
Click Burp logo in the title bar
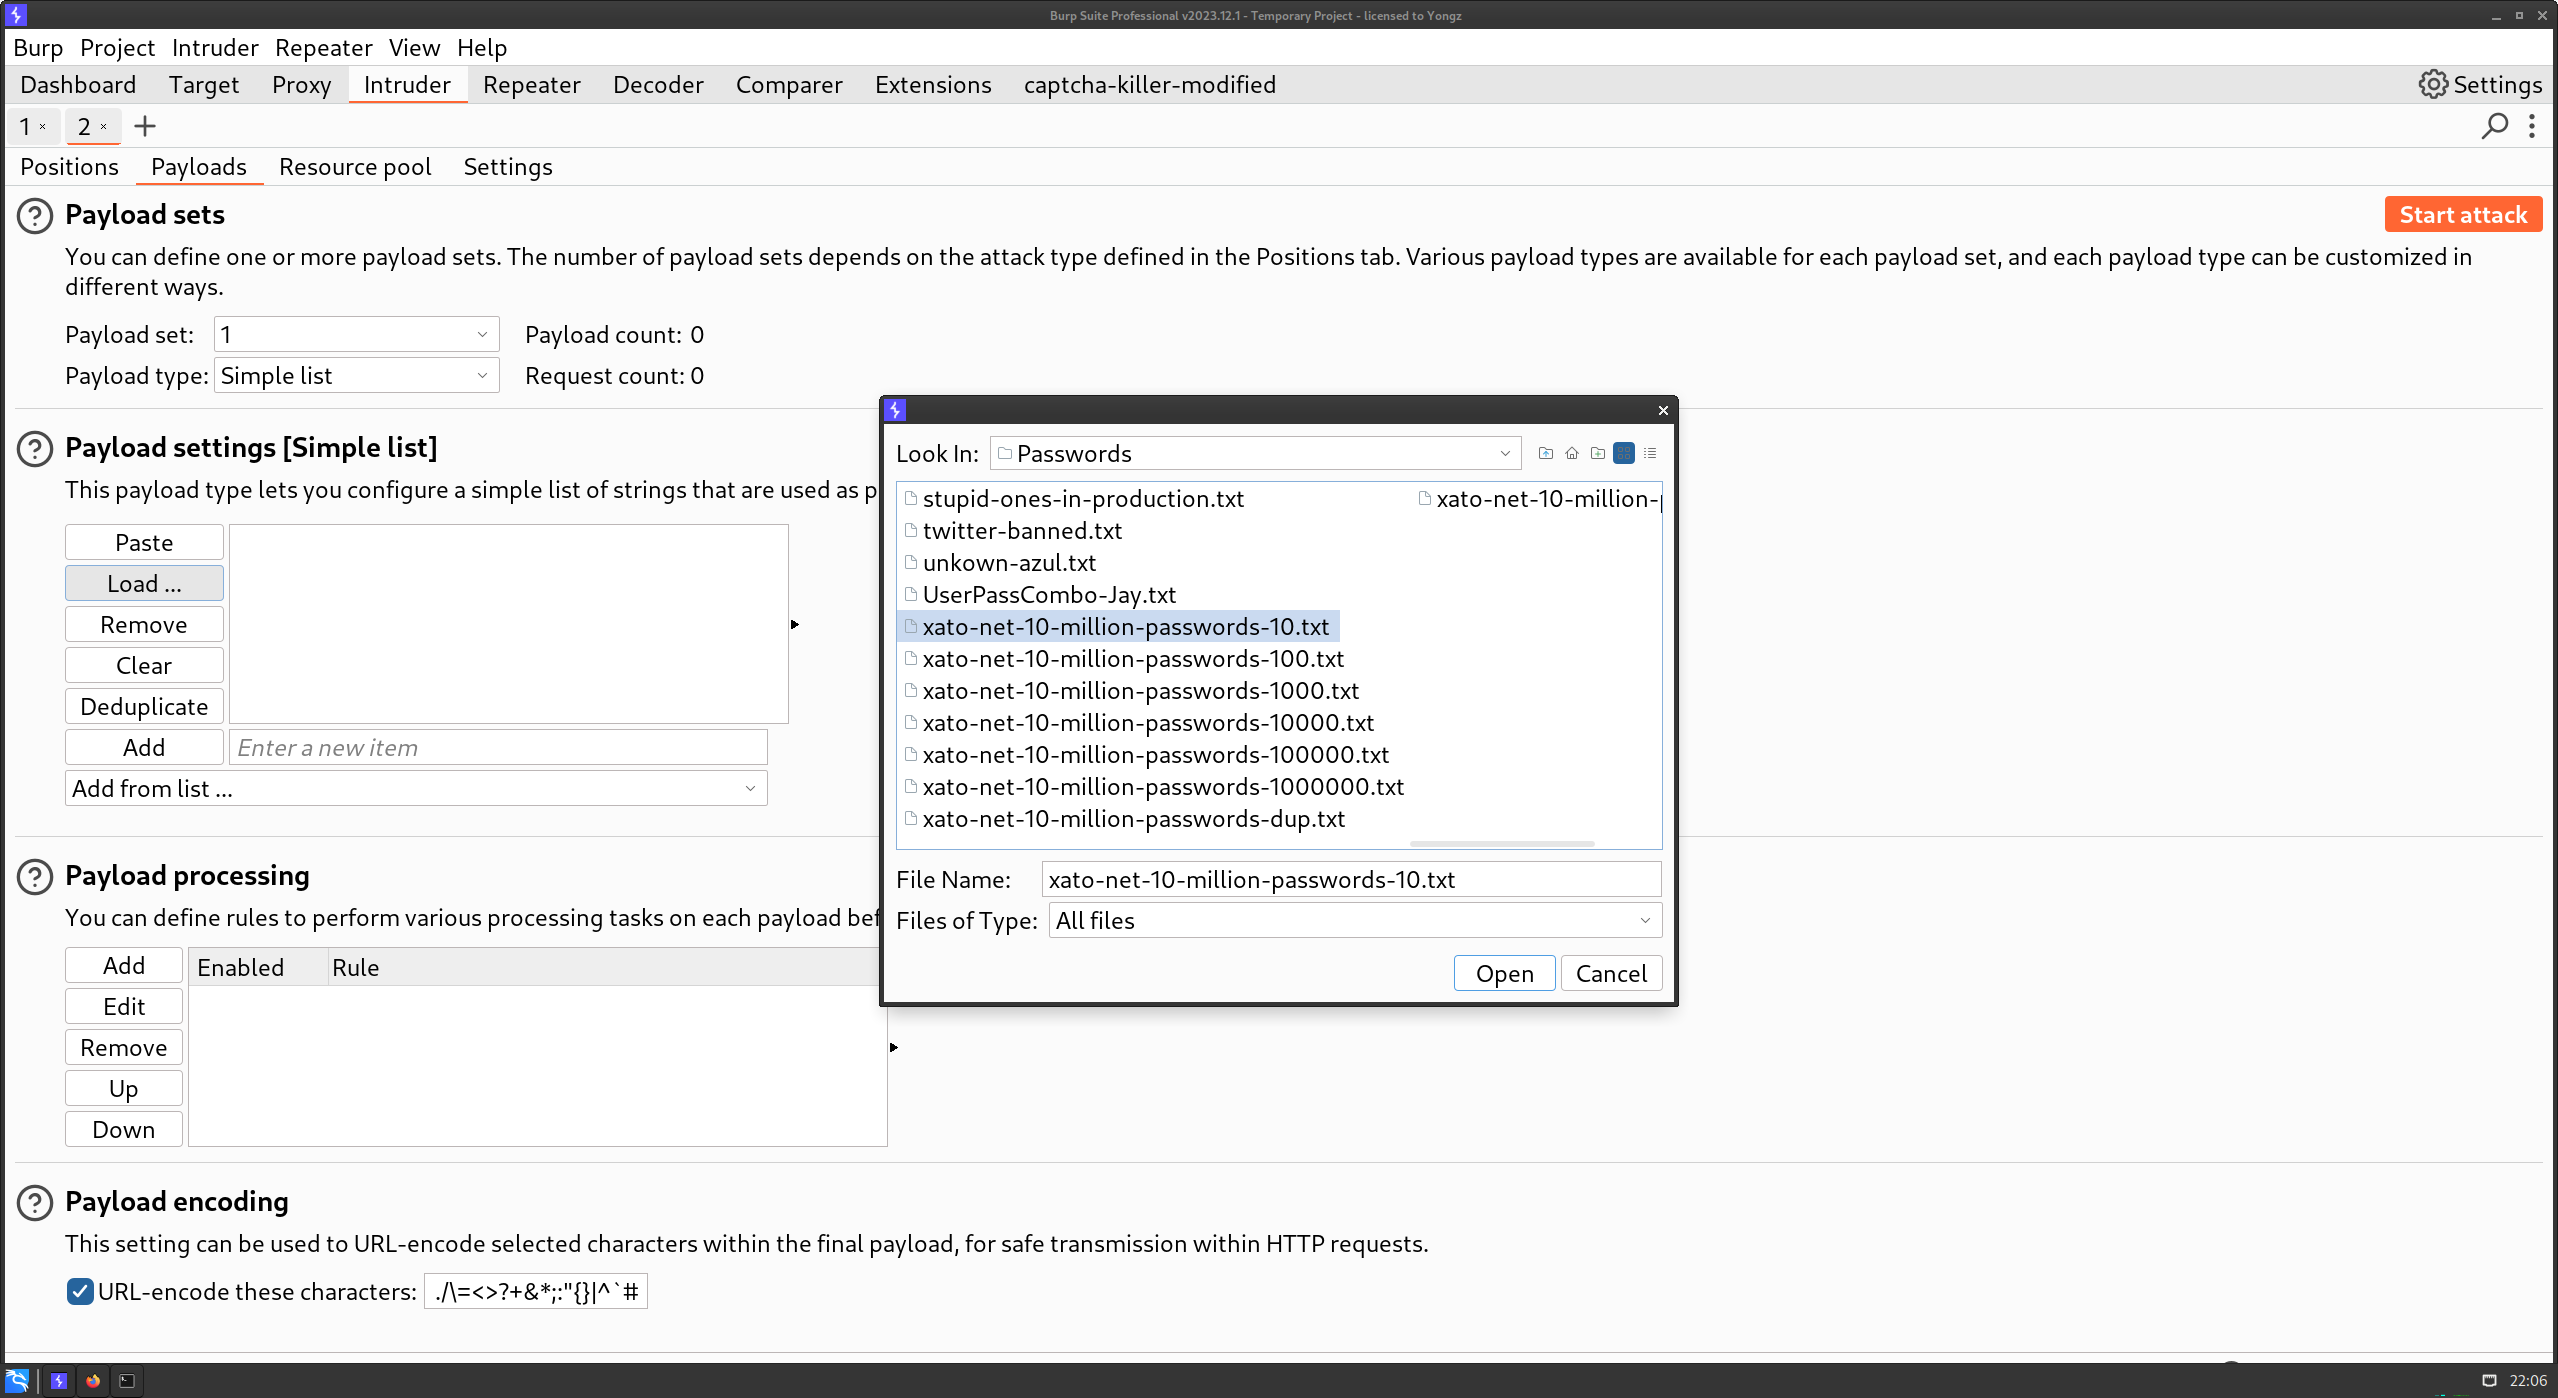[x=16, y=15]
